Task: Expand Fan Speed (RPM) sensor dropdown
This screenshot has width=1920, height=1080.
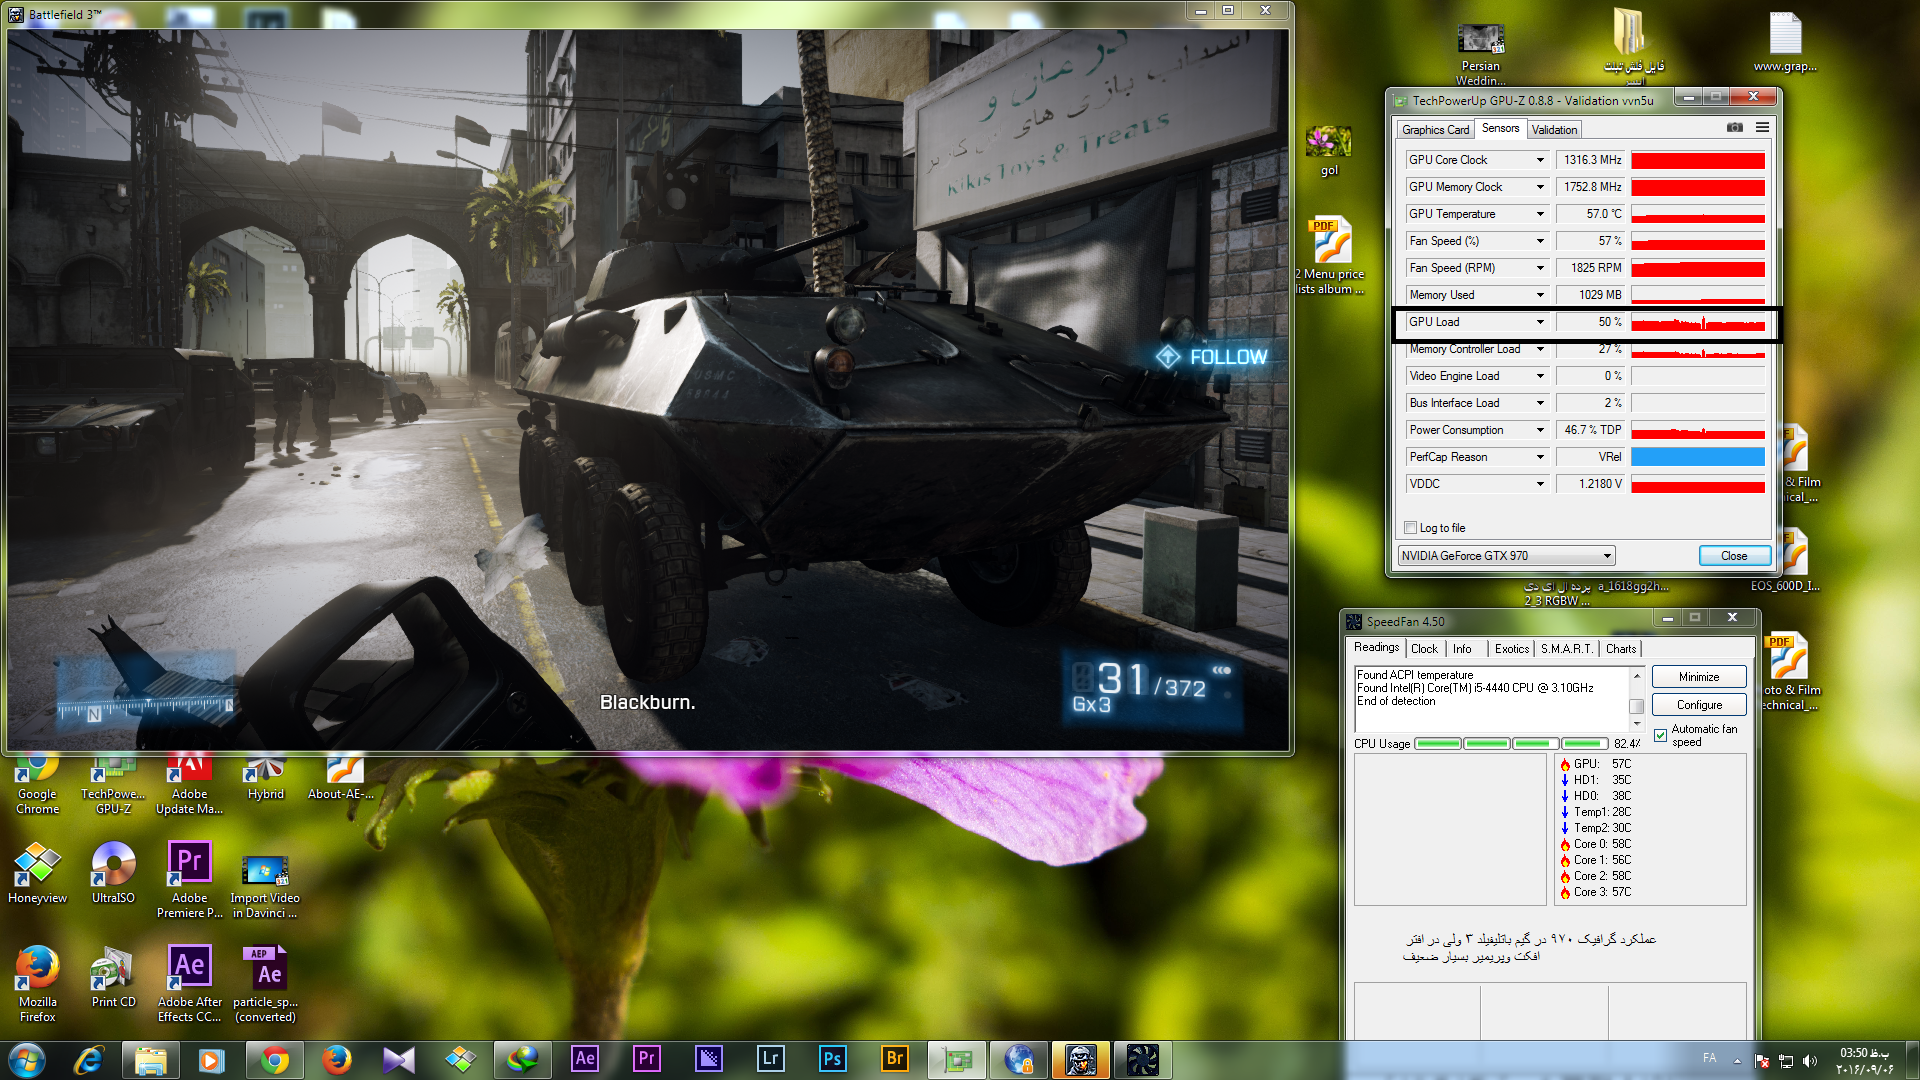Action: point(1540,268)
